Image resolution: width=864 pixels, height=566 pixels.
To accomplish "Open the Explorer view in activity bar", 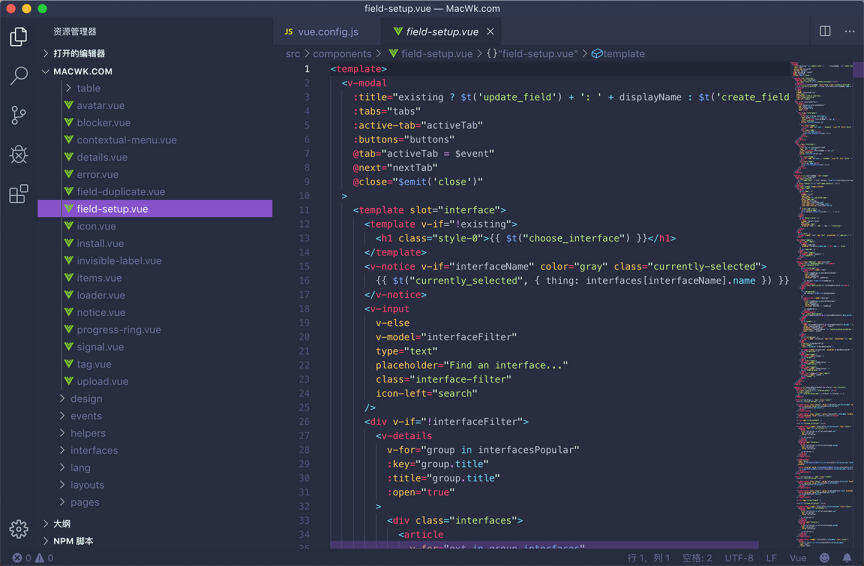I will 18,37.
